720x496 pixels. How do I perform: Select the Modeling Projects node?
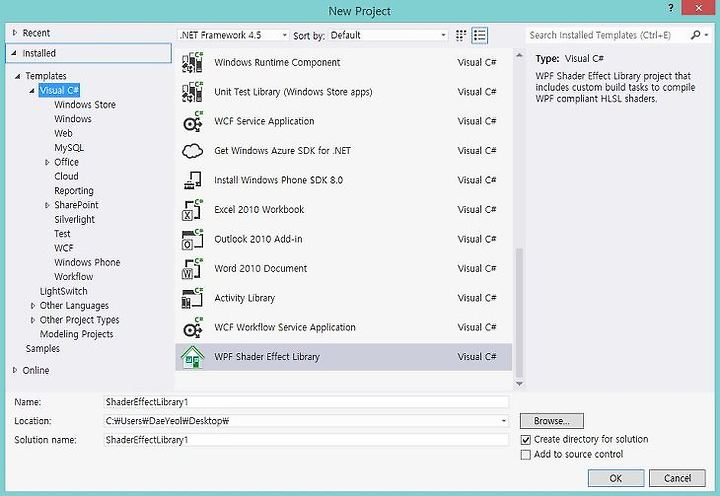76,334
